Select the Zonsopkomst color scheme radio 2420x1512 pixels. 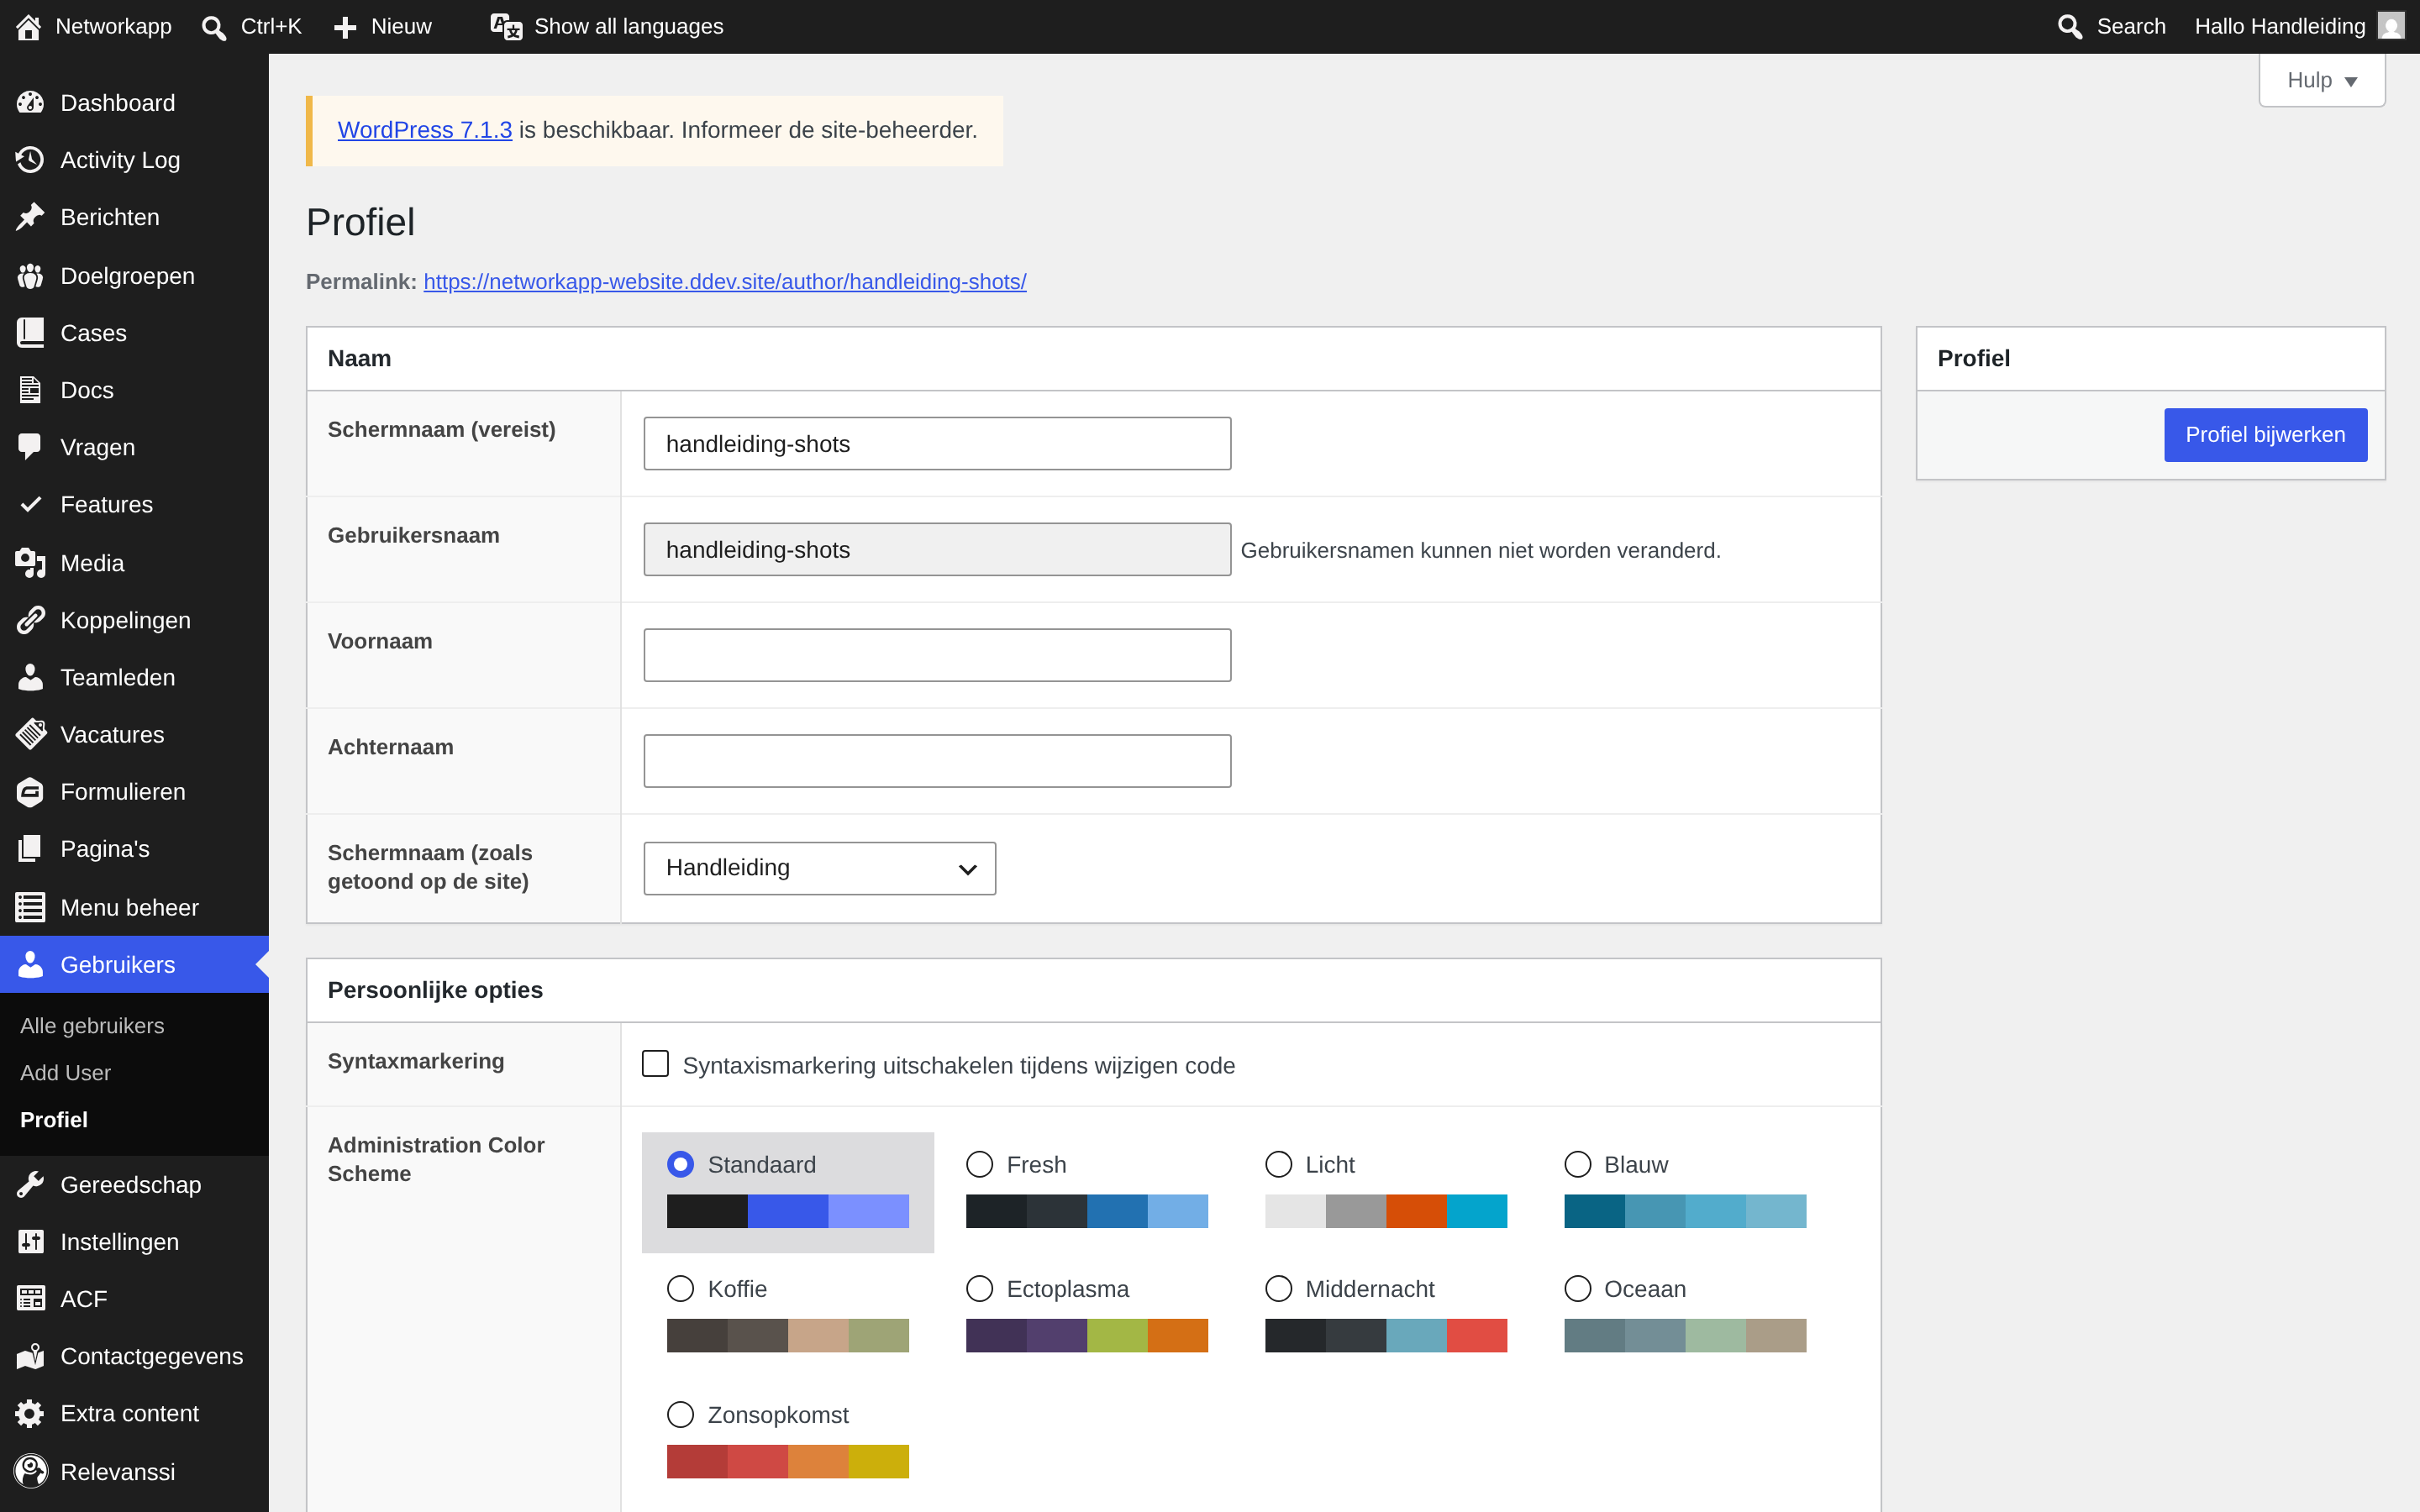pos(680,1414)
